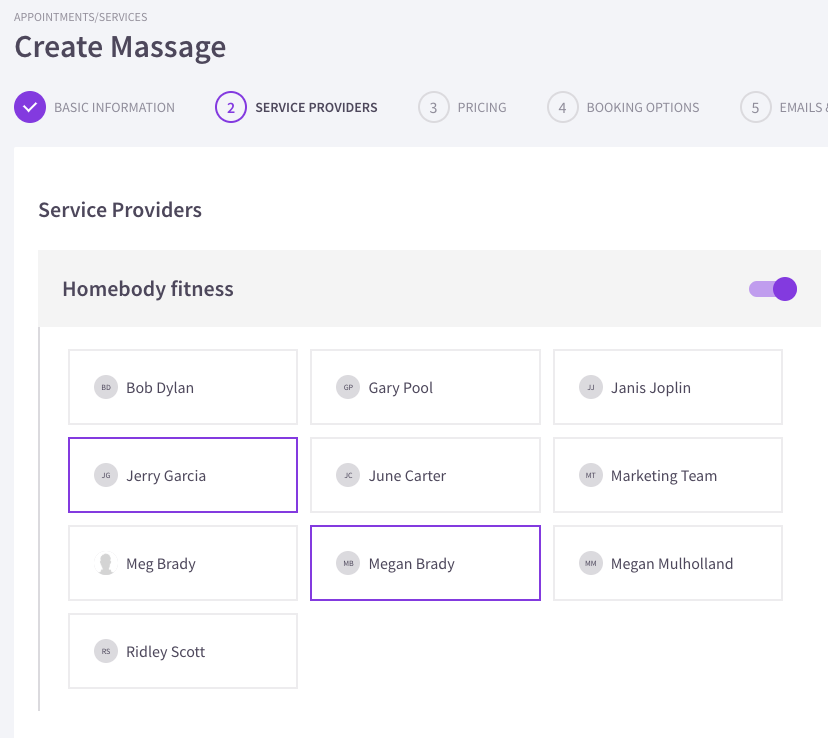The height and width of the screenshot is (738, 828).
Task: Click Jerry Garcia's JG avatar icon
Action: [x=106, y=475]
